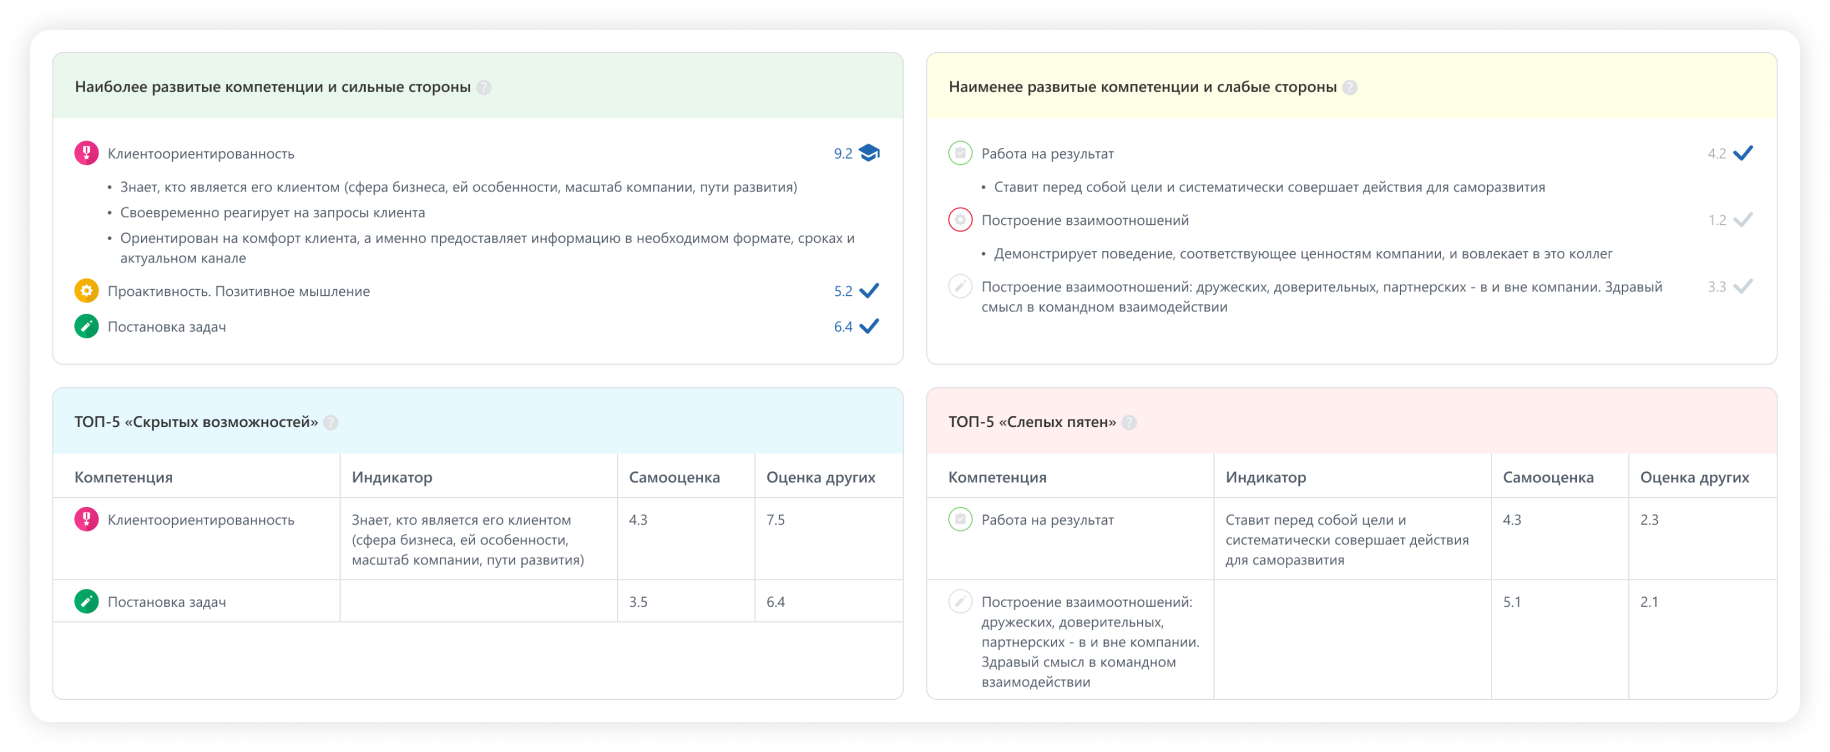Click help icon beside 'Наиболее развитые компетенции' heading
This screenshot has width=1830, height=752.
click(484, 88)
